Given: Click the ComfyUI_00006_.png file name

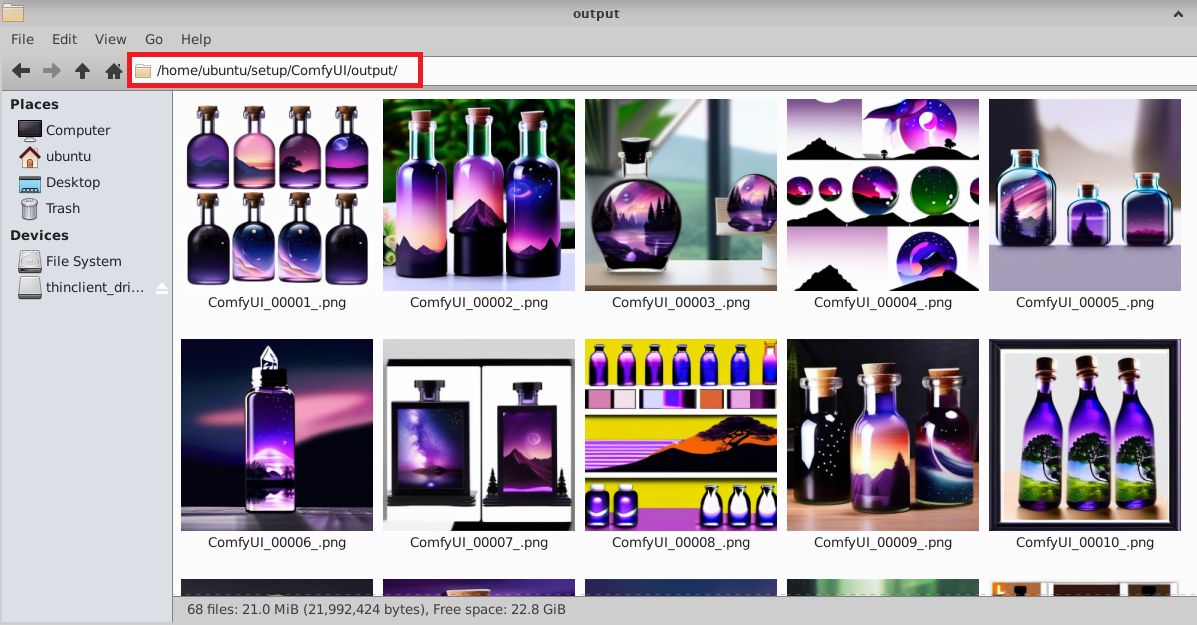Looking at the screenshot, I should point(277,543).
